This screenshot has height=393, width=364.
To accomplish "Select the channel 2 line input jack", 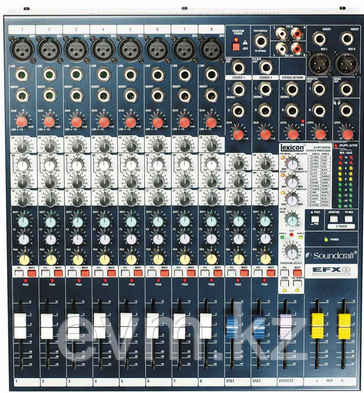I will tap(50, 75).
